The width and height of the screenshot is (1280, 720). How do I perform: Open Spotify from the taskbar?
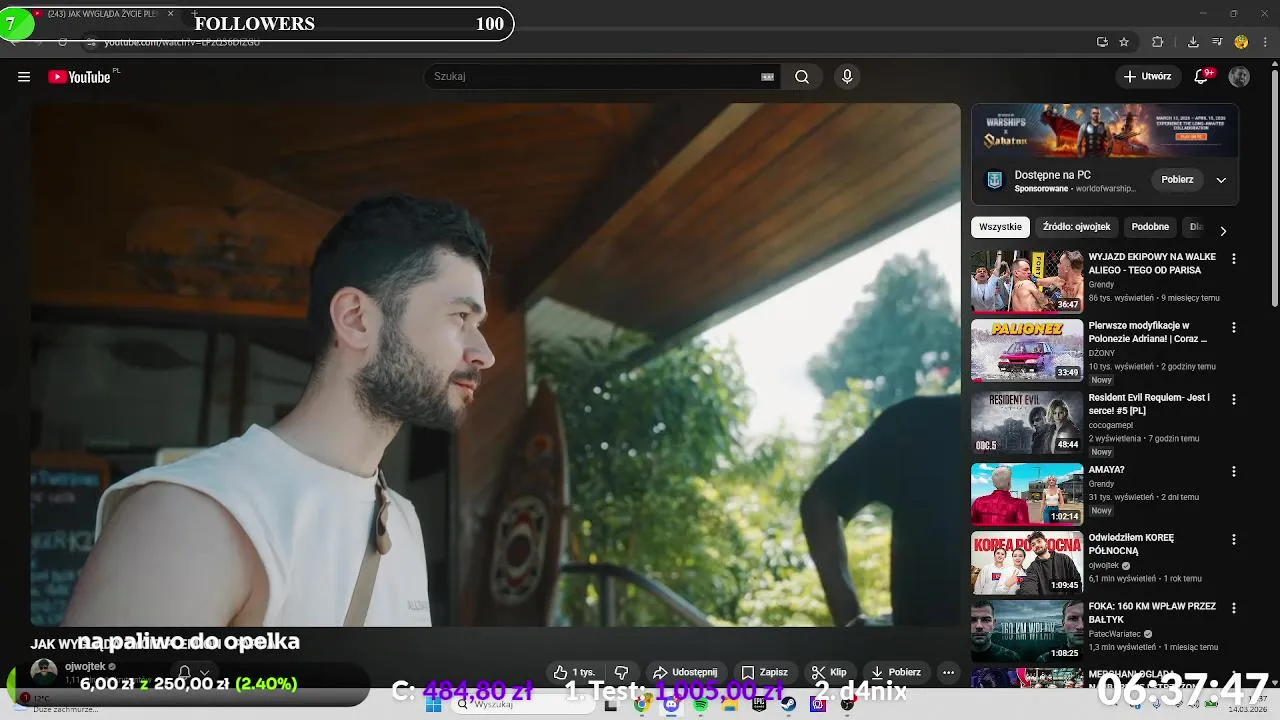pos(700,704)
